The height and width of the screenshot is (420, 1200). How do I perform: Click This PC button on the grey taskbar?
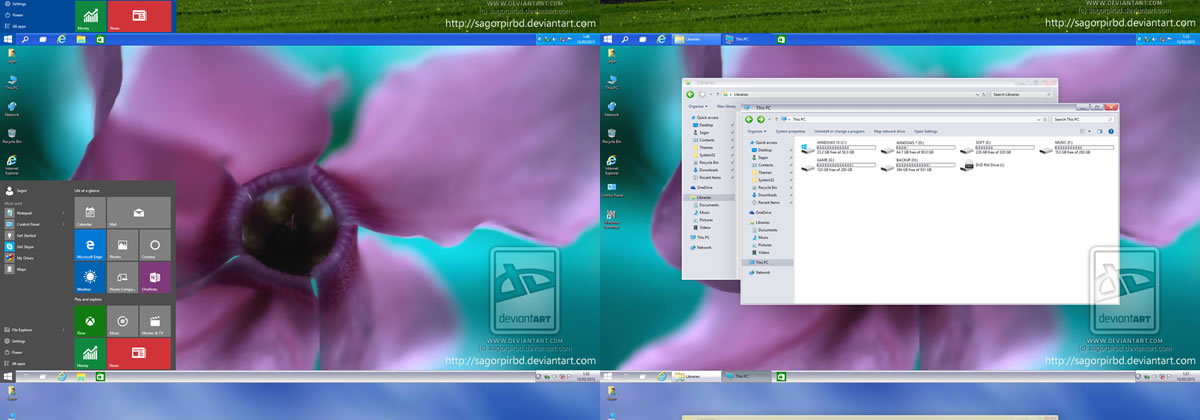coord(746,376)
